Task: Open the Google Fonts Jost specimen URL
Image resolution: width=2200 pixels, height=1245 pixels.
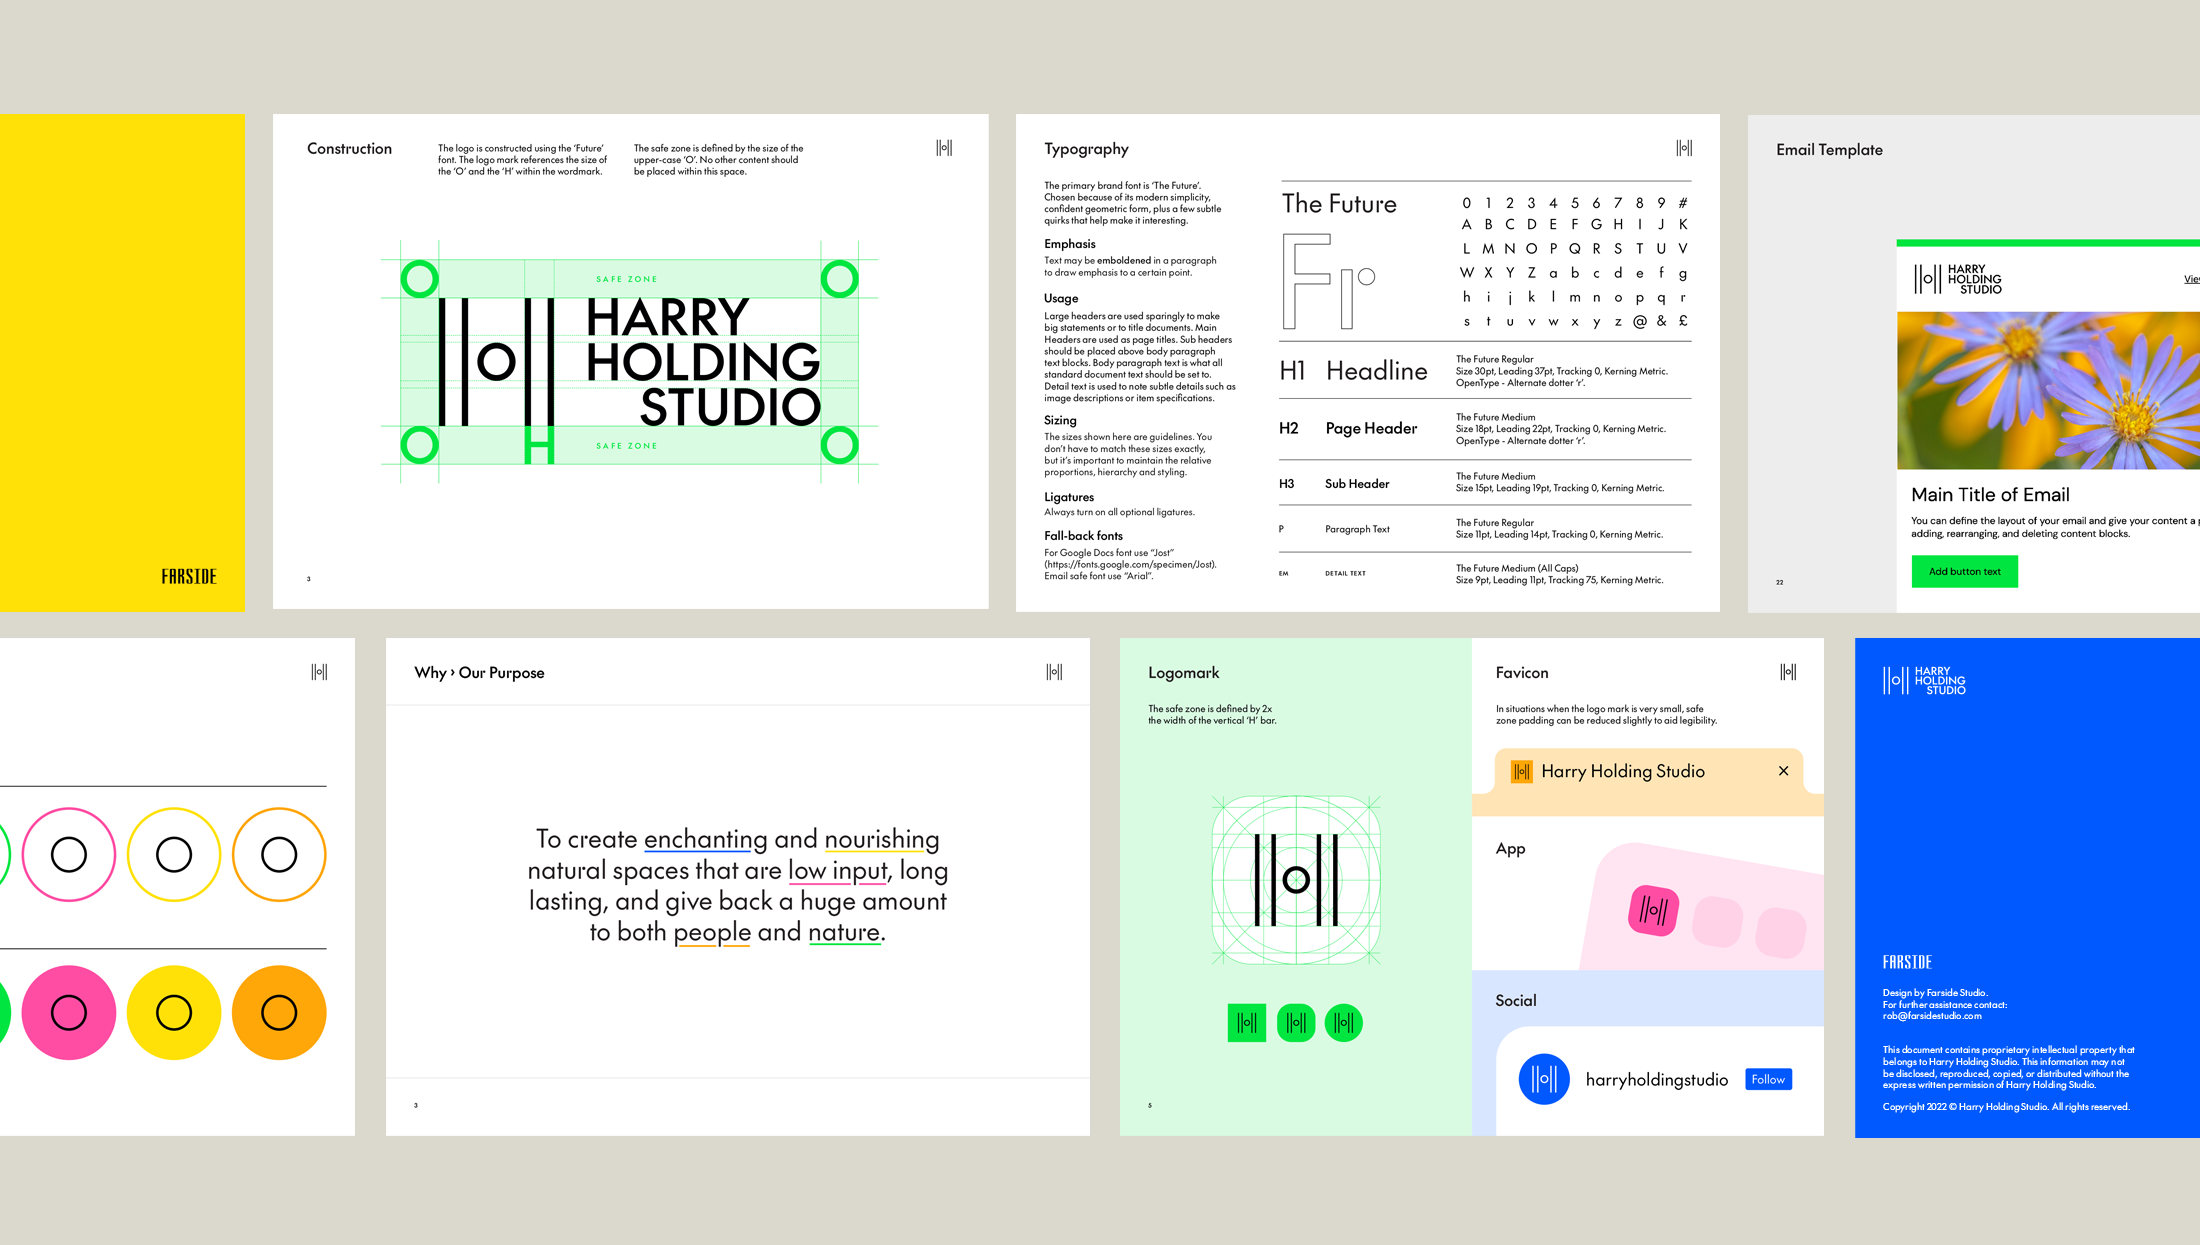Action: pos(1131,565)
